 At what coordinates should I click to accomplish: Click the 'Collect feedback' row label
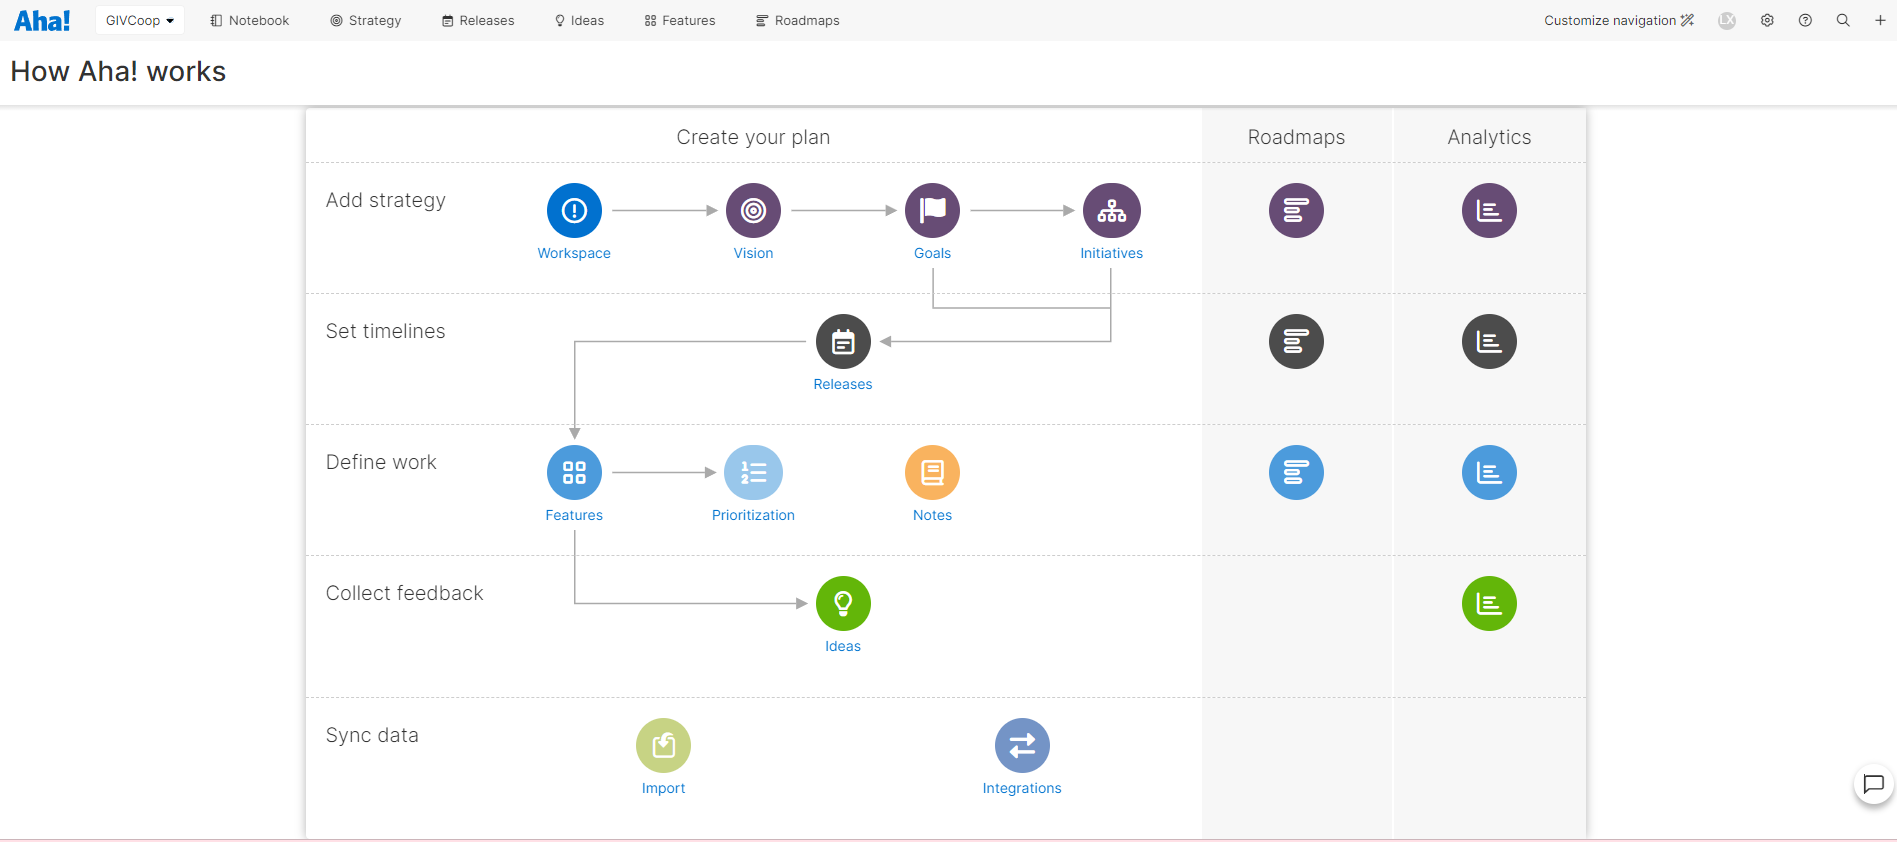(x=404, y=593)
